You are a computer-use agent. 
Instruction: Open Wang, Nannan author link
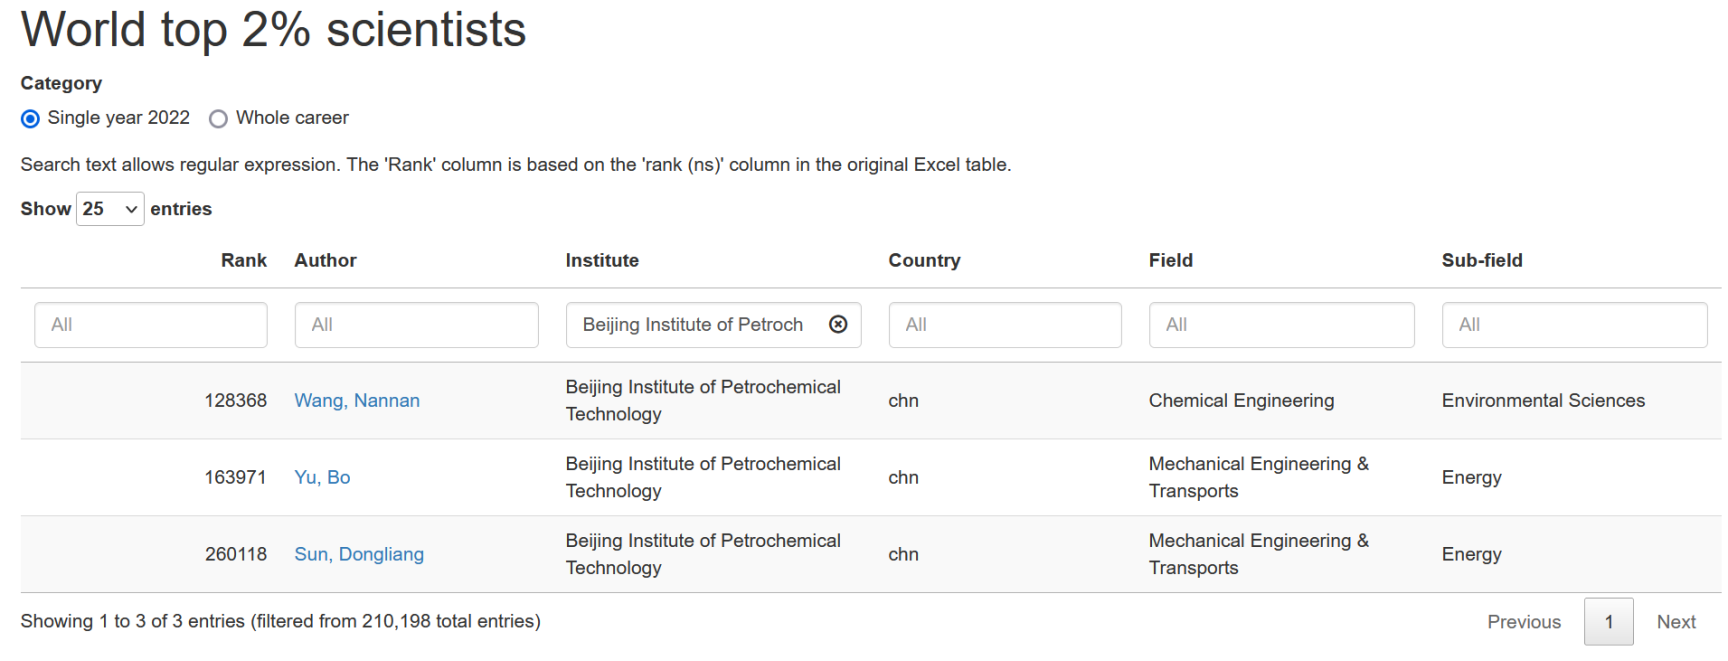(357, 401)
